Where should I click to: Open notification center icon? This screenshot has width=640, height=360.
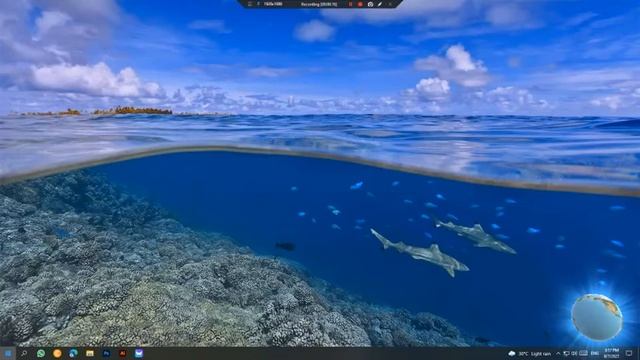click(629, 353)
